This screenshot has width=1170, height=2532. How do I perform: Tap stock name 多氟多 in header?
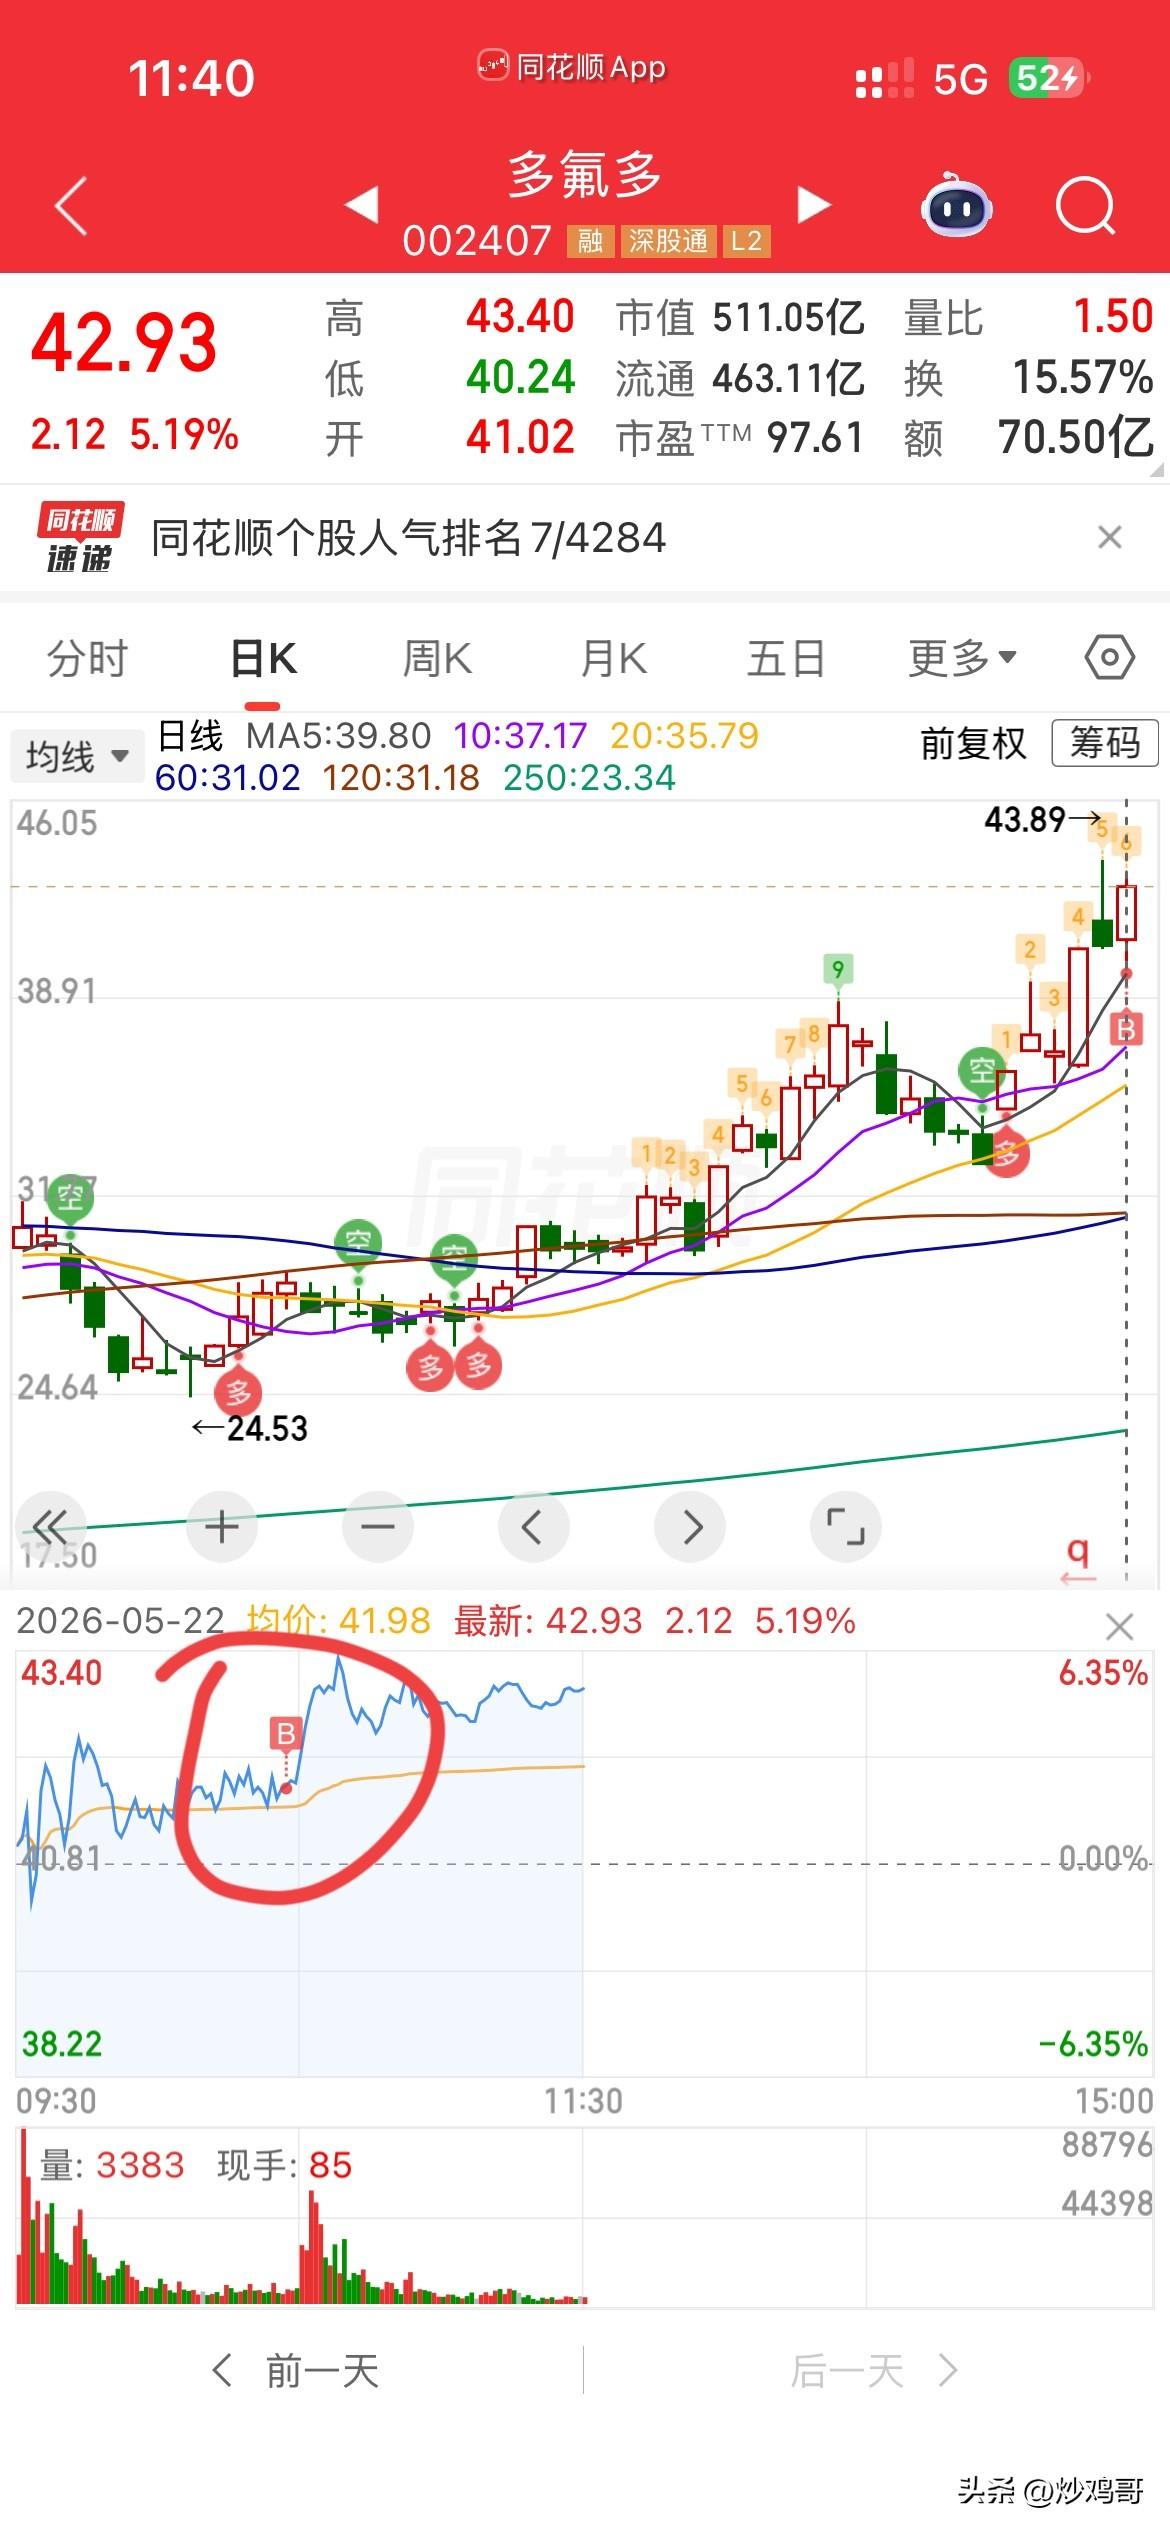tap(585, 175)
